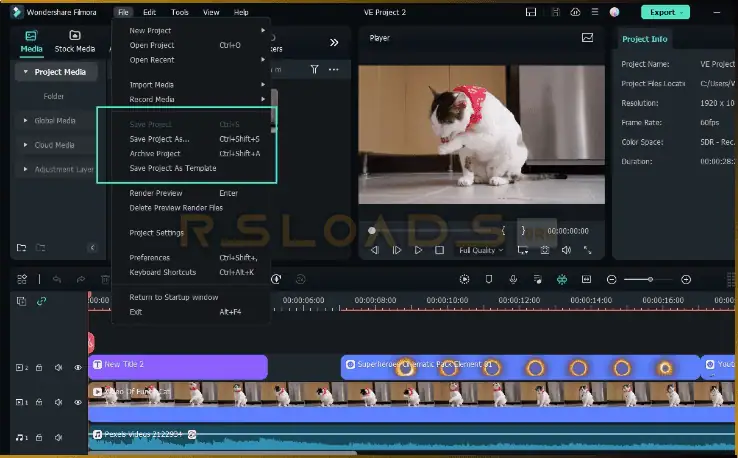
Task: Click the filter icon in media panel
Action: tap(314, 70)
